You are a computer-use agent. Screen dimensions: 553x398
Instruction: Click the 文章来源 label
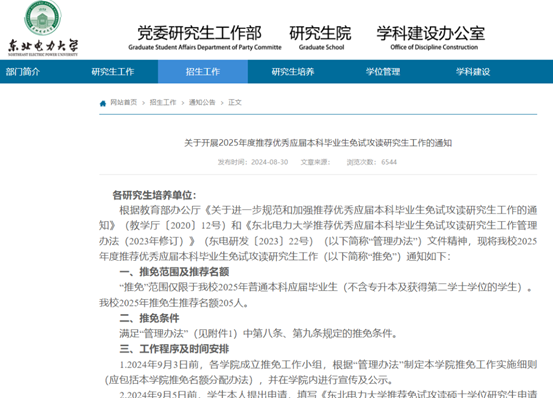pyautogui.click(x=315, y=162)
